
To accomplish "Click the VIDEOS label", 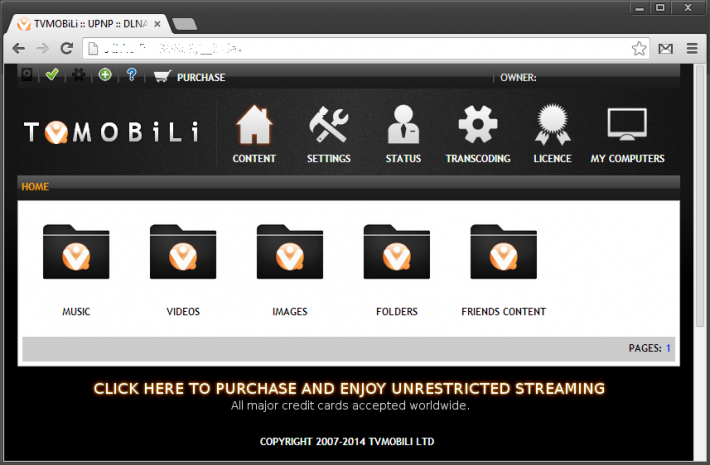I will [x=183, y=312].
